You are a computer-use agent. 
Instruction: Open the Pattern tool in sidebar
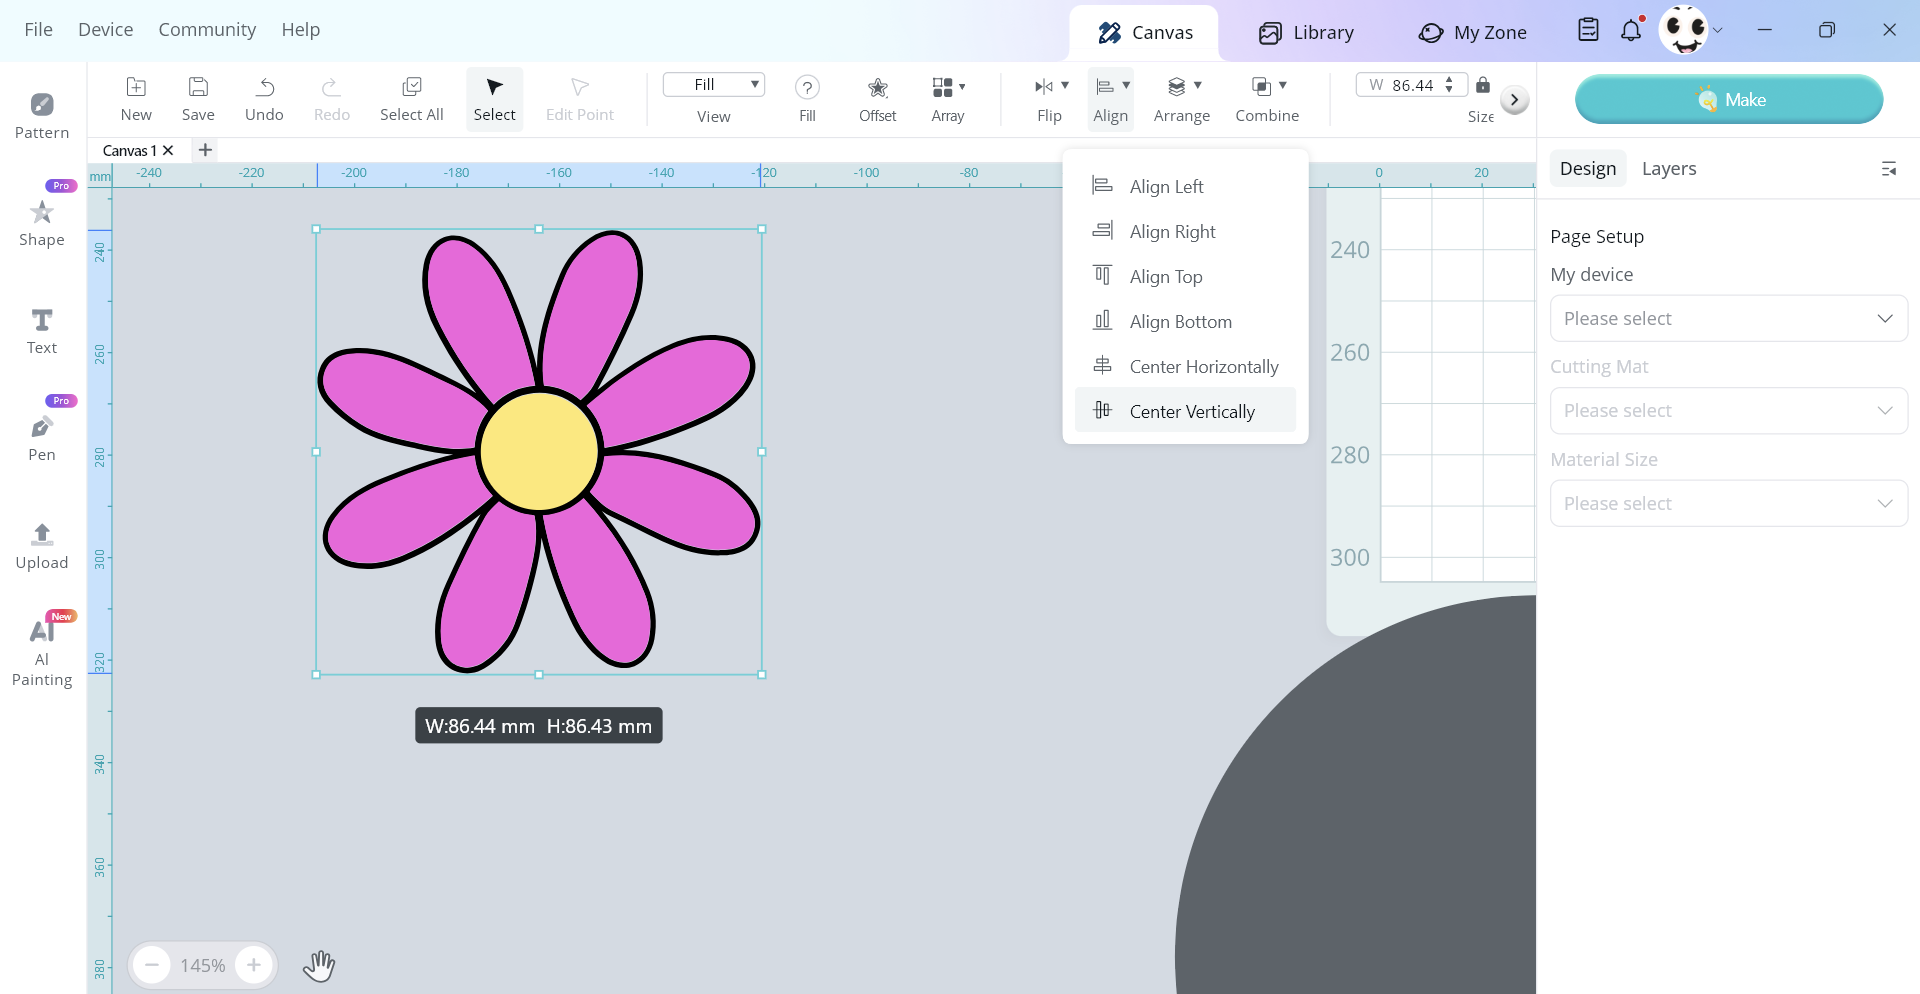(x=42, y=116)
